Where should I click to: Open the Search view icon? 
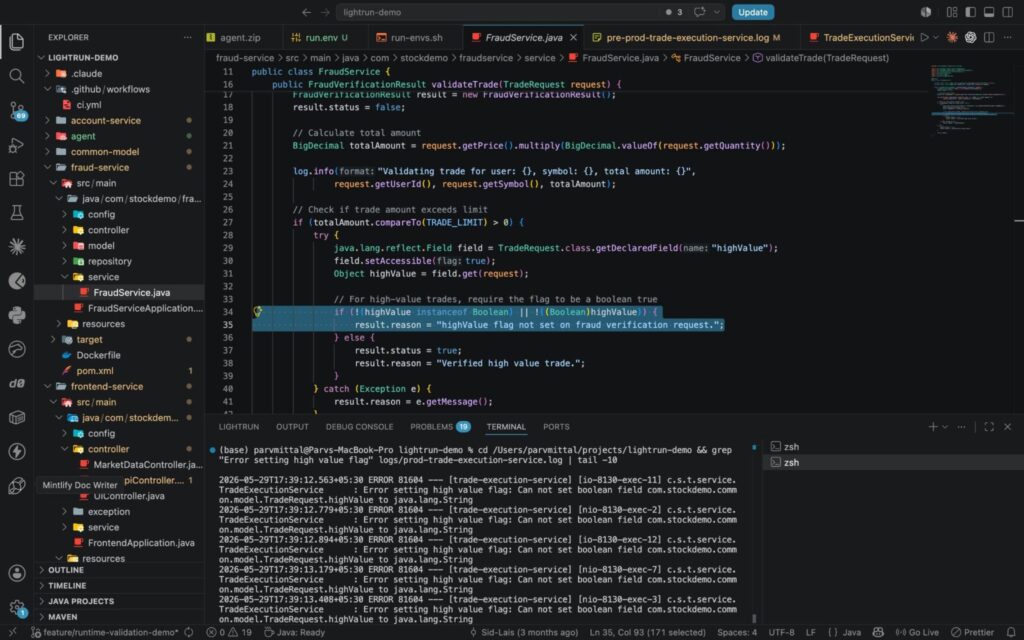[x=17, y=76]
